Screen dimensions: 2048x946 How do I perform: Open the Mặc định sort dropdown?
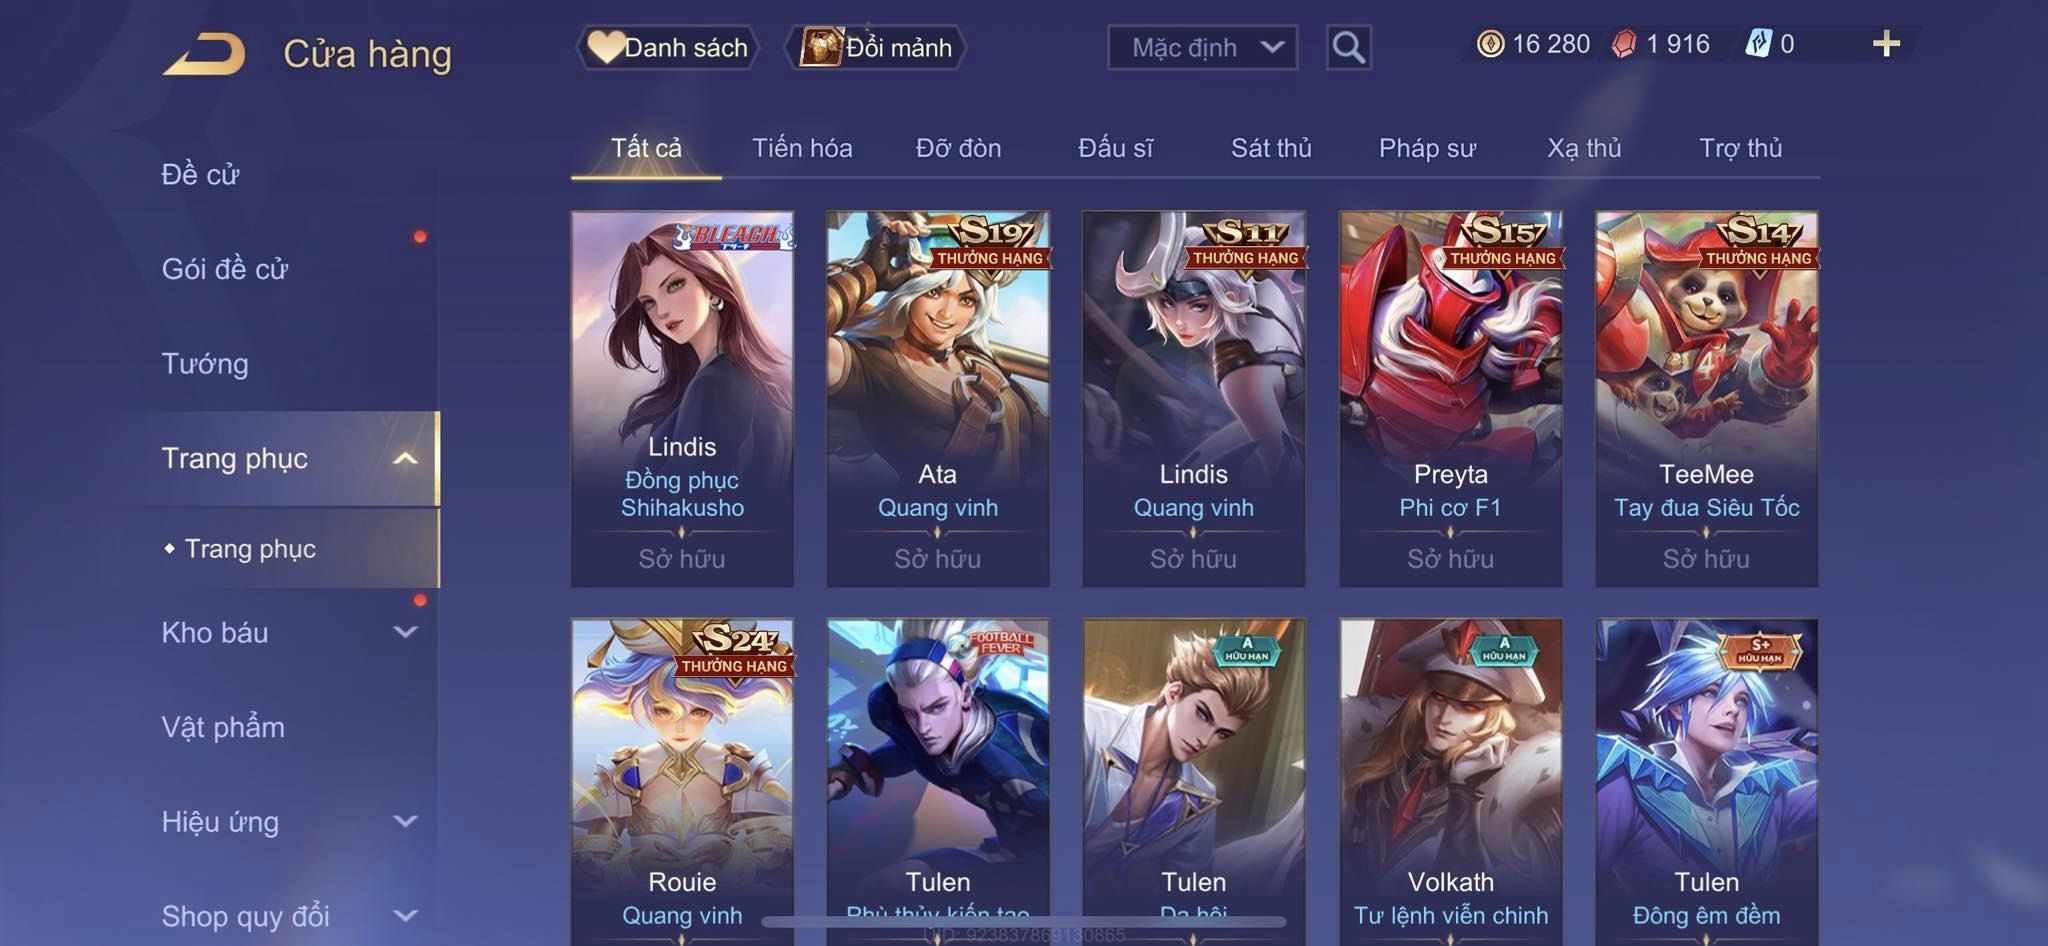pos(1202,47)
